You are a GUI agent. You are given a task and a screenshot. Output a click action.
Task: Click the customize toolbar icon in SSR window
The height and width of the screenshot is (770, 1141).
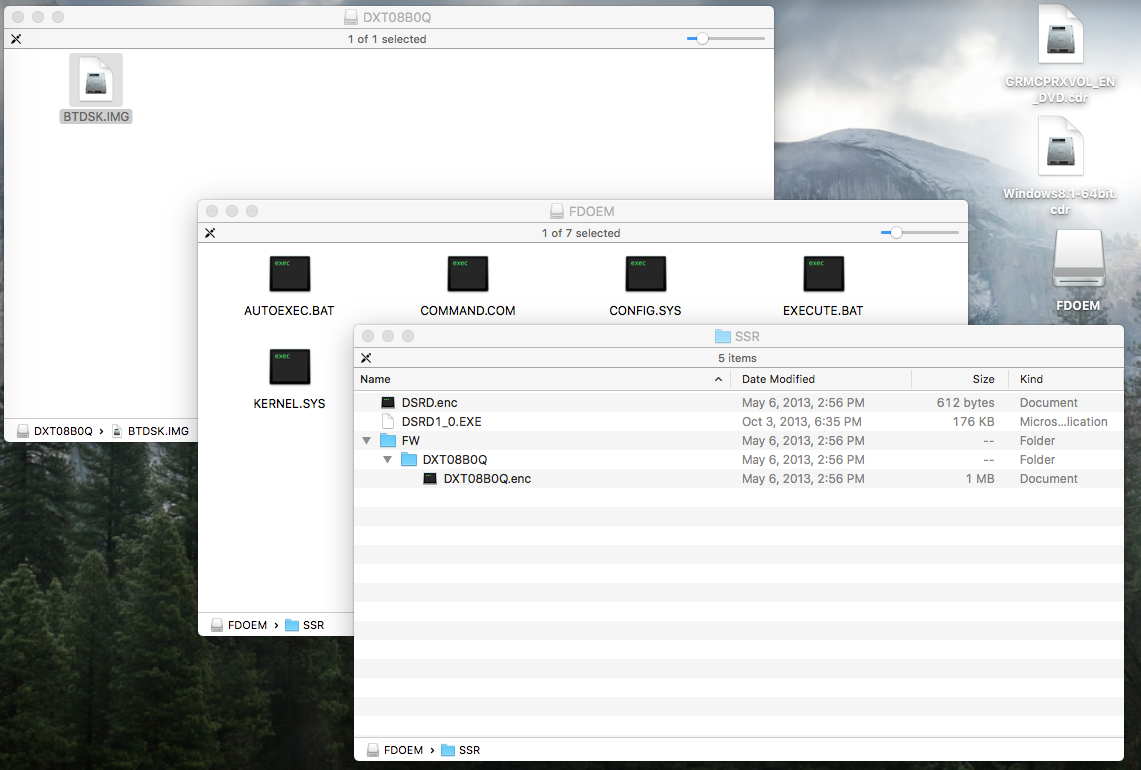pyautogui.click(x=366, y=358)
